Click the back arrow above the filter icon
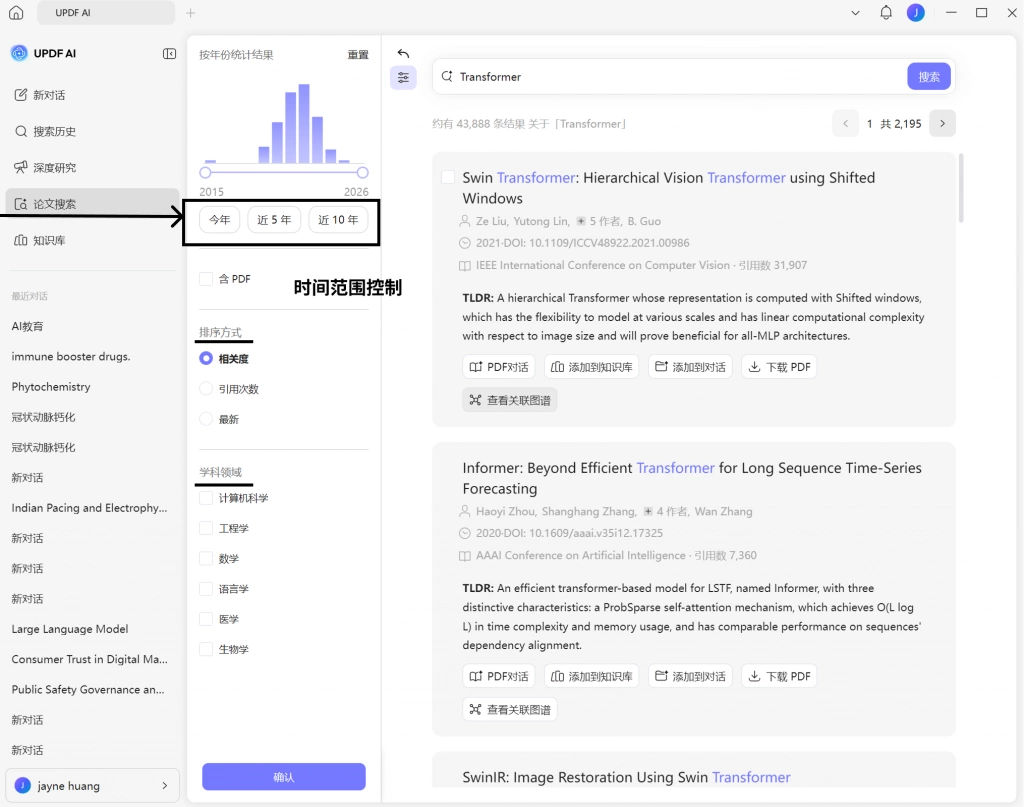1024x807 pixels. tap(403, 54)
